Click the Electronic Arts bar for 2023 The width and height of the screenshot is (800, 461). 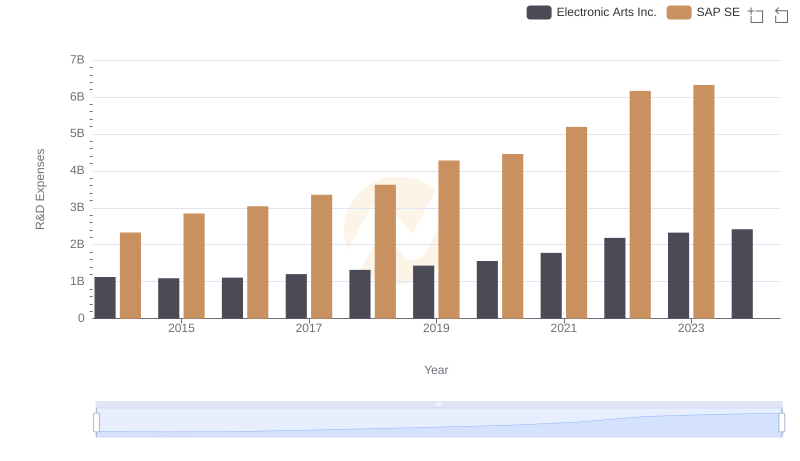coord(679,276)
